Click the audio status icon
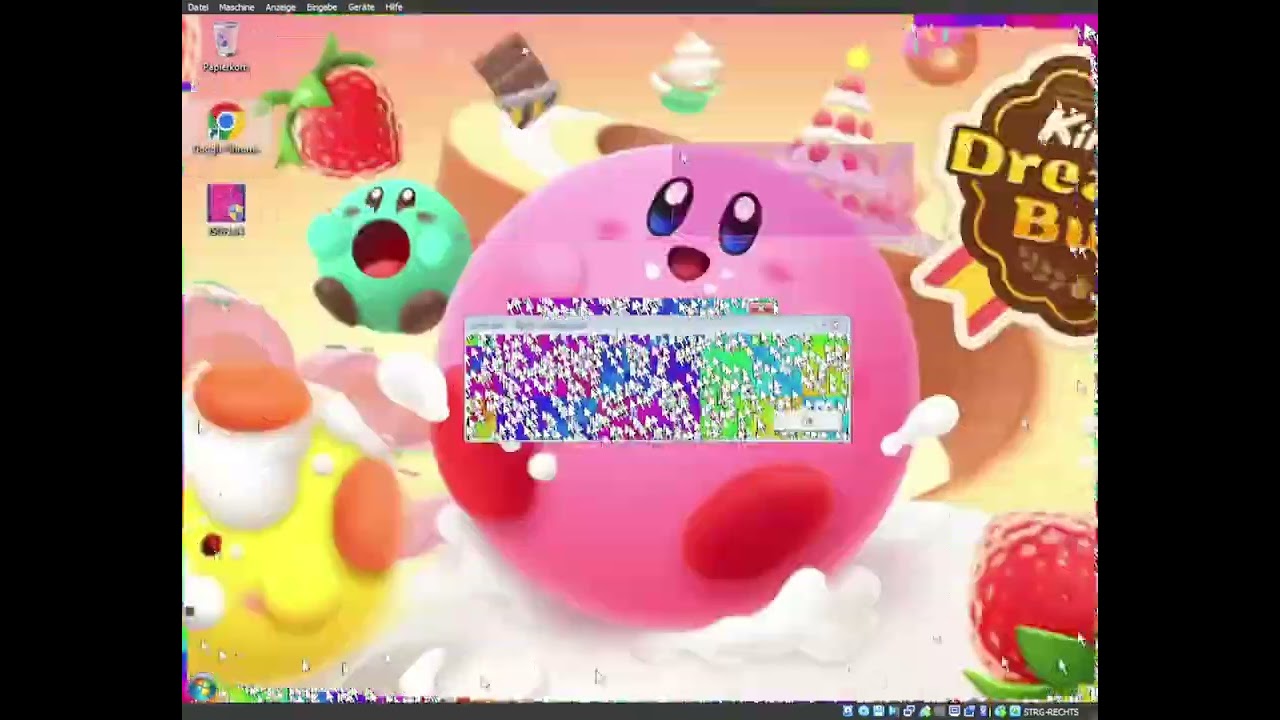The width and height of the screenshot is (1280, 720). pos(893,711)
